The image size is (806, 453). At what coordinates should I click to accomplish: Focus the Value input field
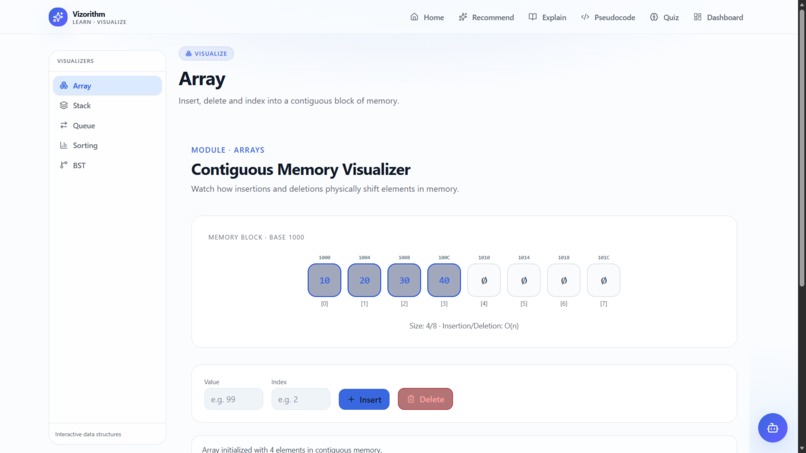coord(233,399)
